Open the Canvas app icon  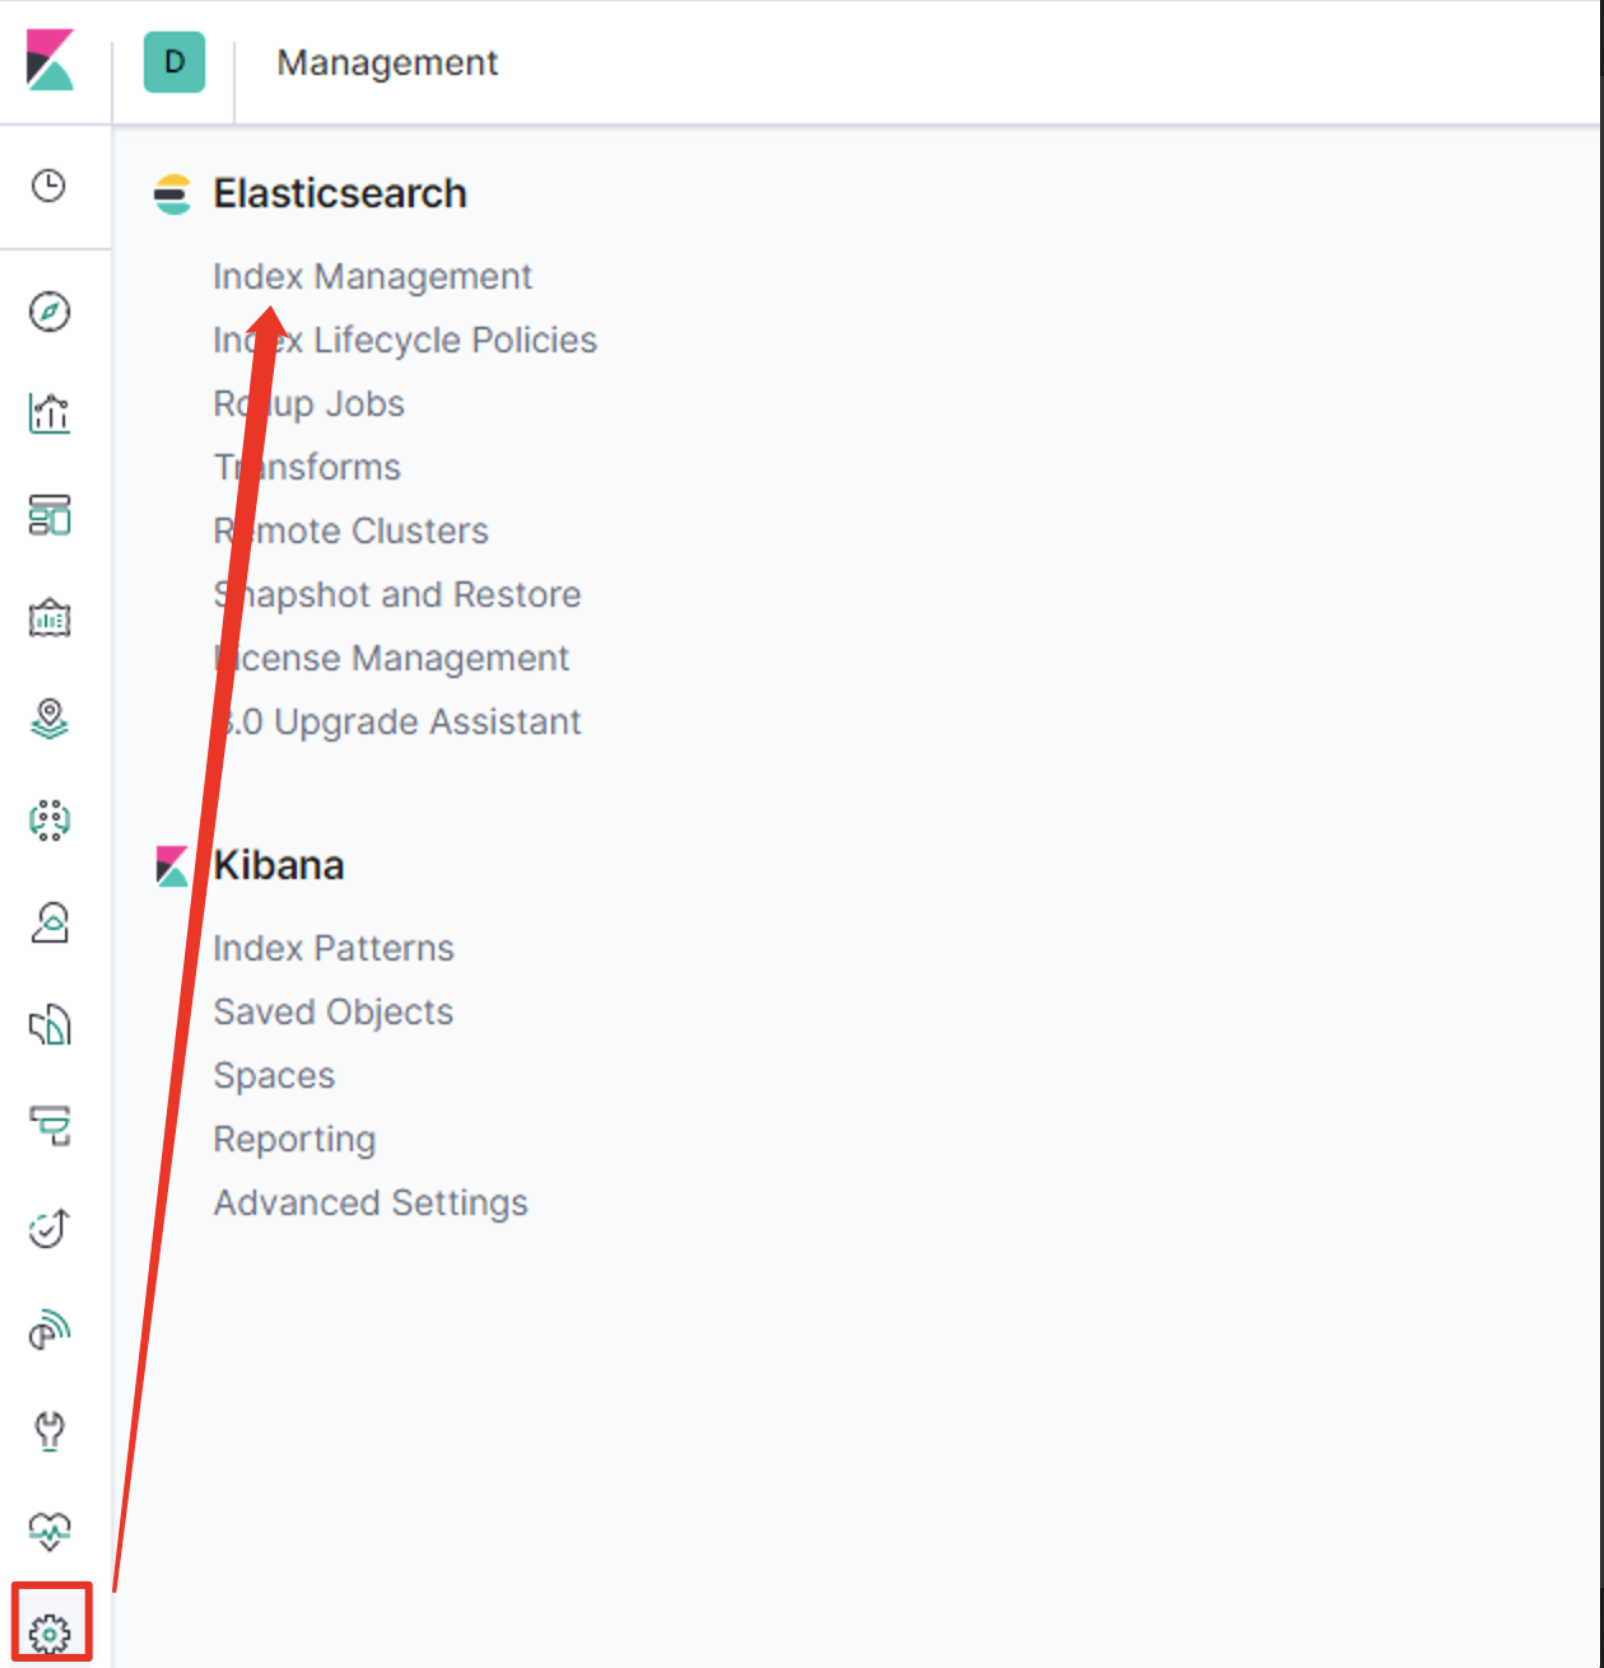[49, 618]
